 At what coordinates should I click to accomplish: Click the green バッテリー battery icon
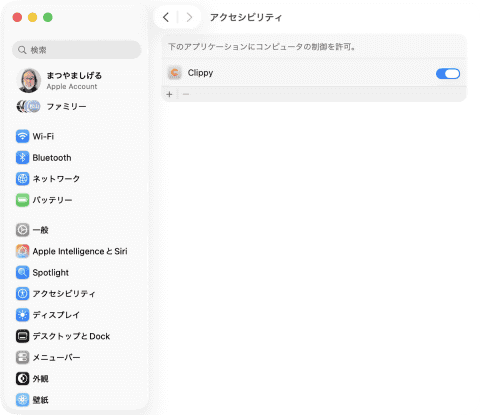(x=22, y=200)
